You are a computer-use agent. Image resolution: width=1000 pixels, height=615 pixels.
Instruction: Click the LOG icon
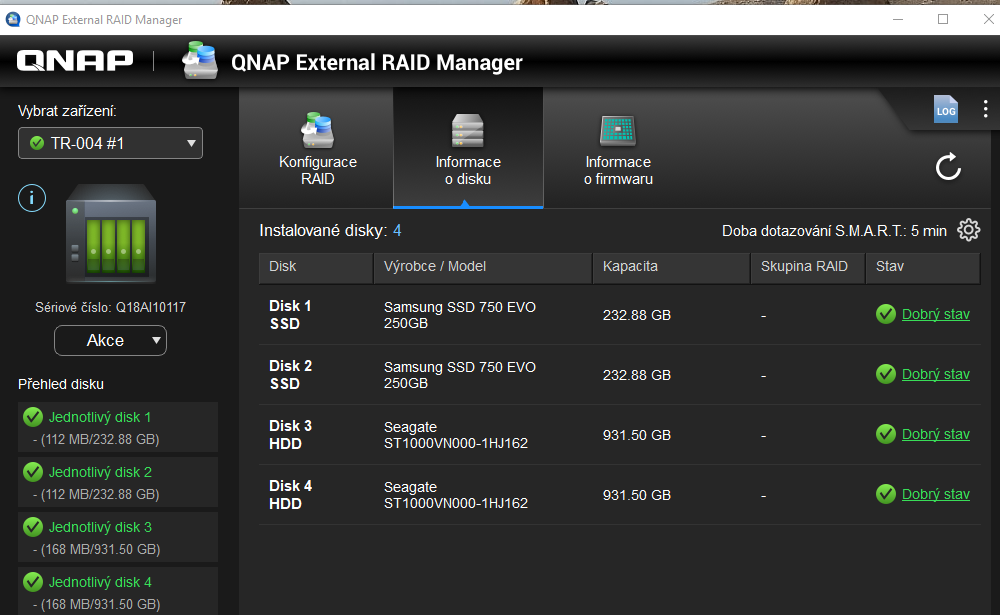click(x=945, y=110)
